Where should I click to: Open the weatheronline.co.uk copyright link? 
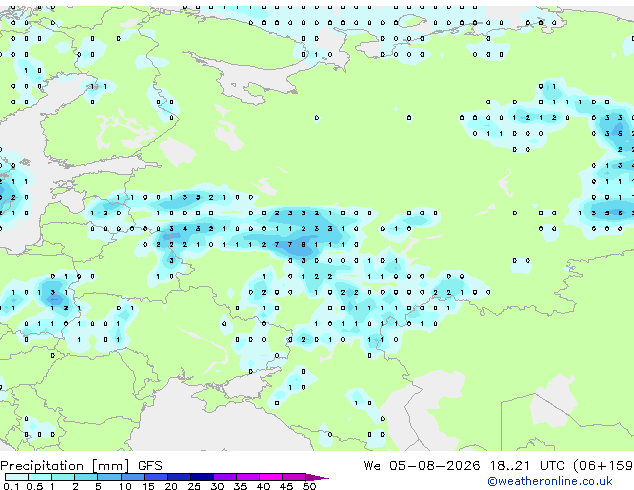point(550,481)
